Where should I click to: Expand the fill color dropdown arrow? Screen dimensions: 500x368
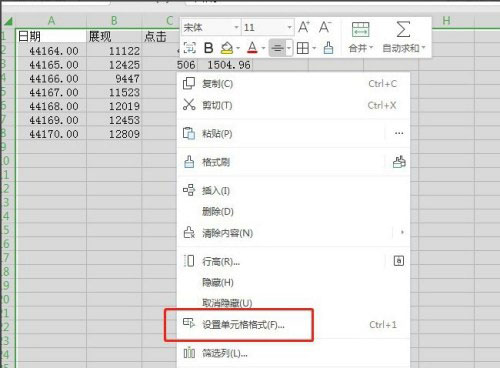pyautogui.click(x=238, y=48)
